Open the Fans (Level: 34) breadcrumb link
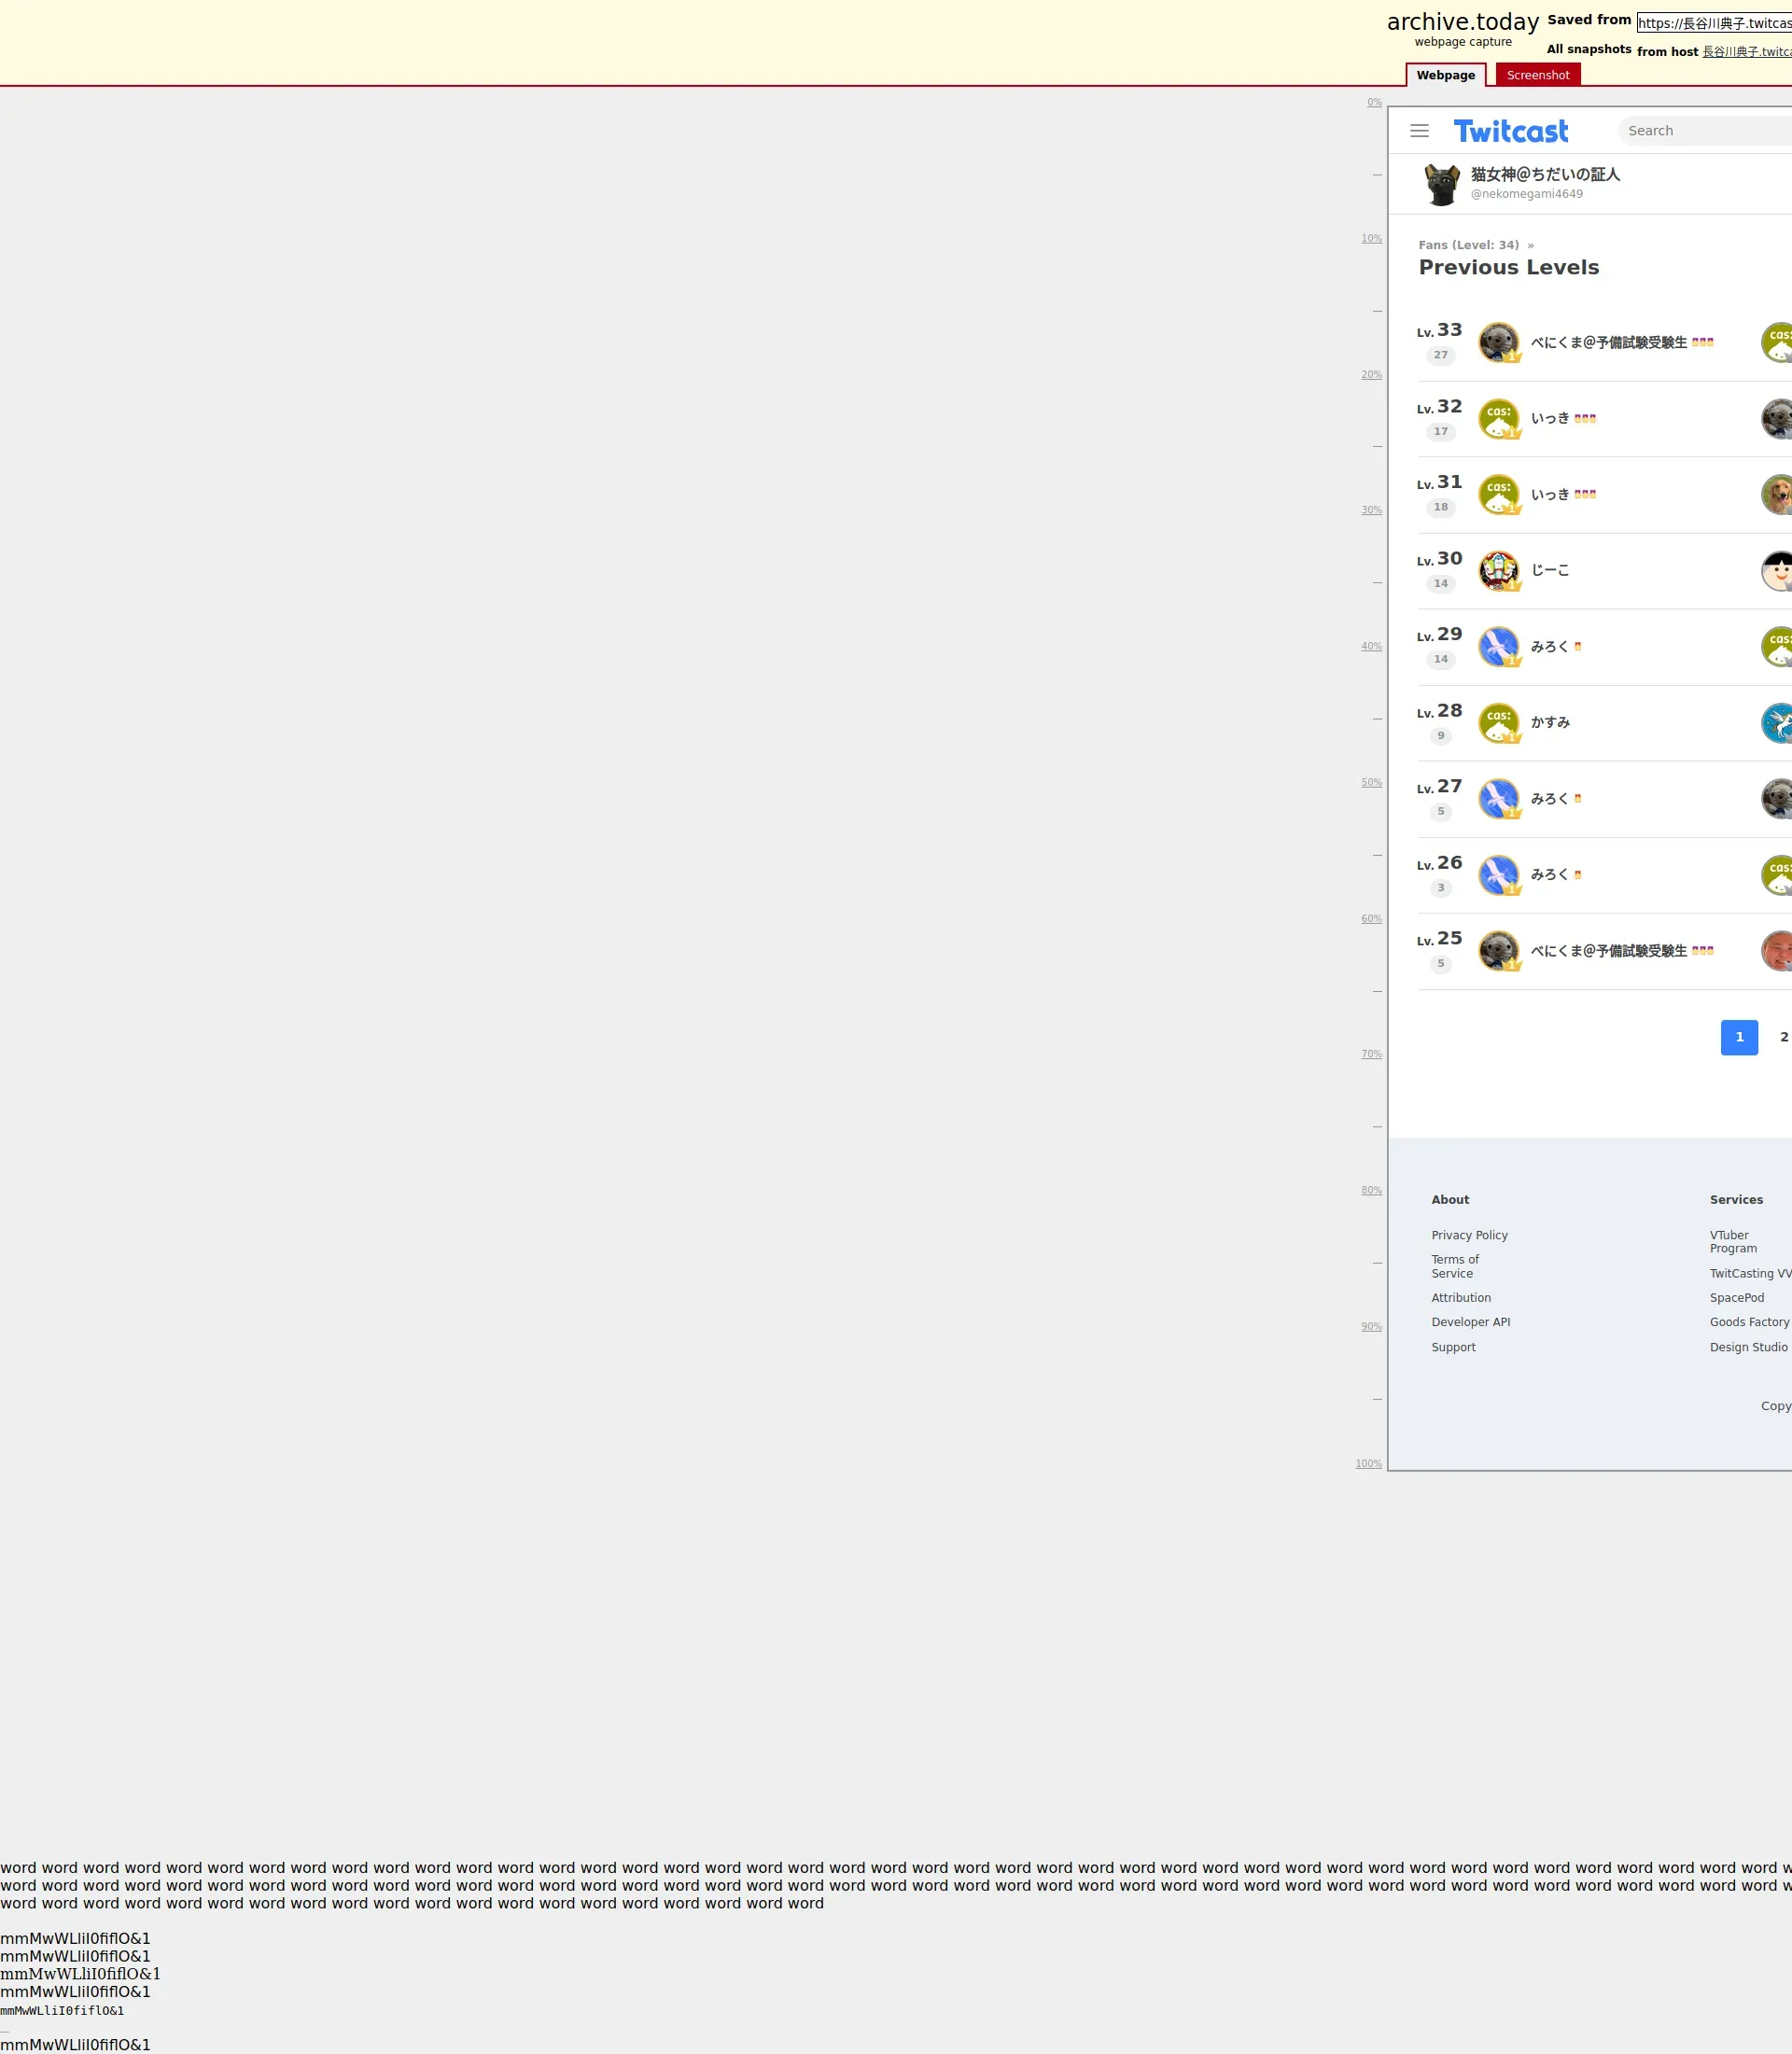 [1468, 245]
